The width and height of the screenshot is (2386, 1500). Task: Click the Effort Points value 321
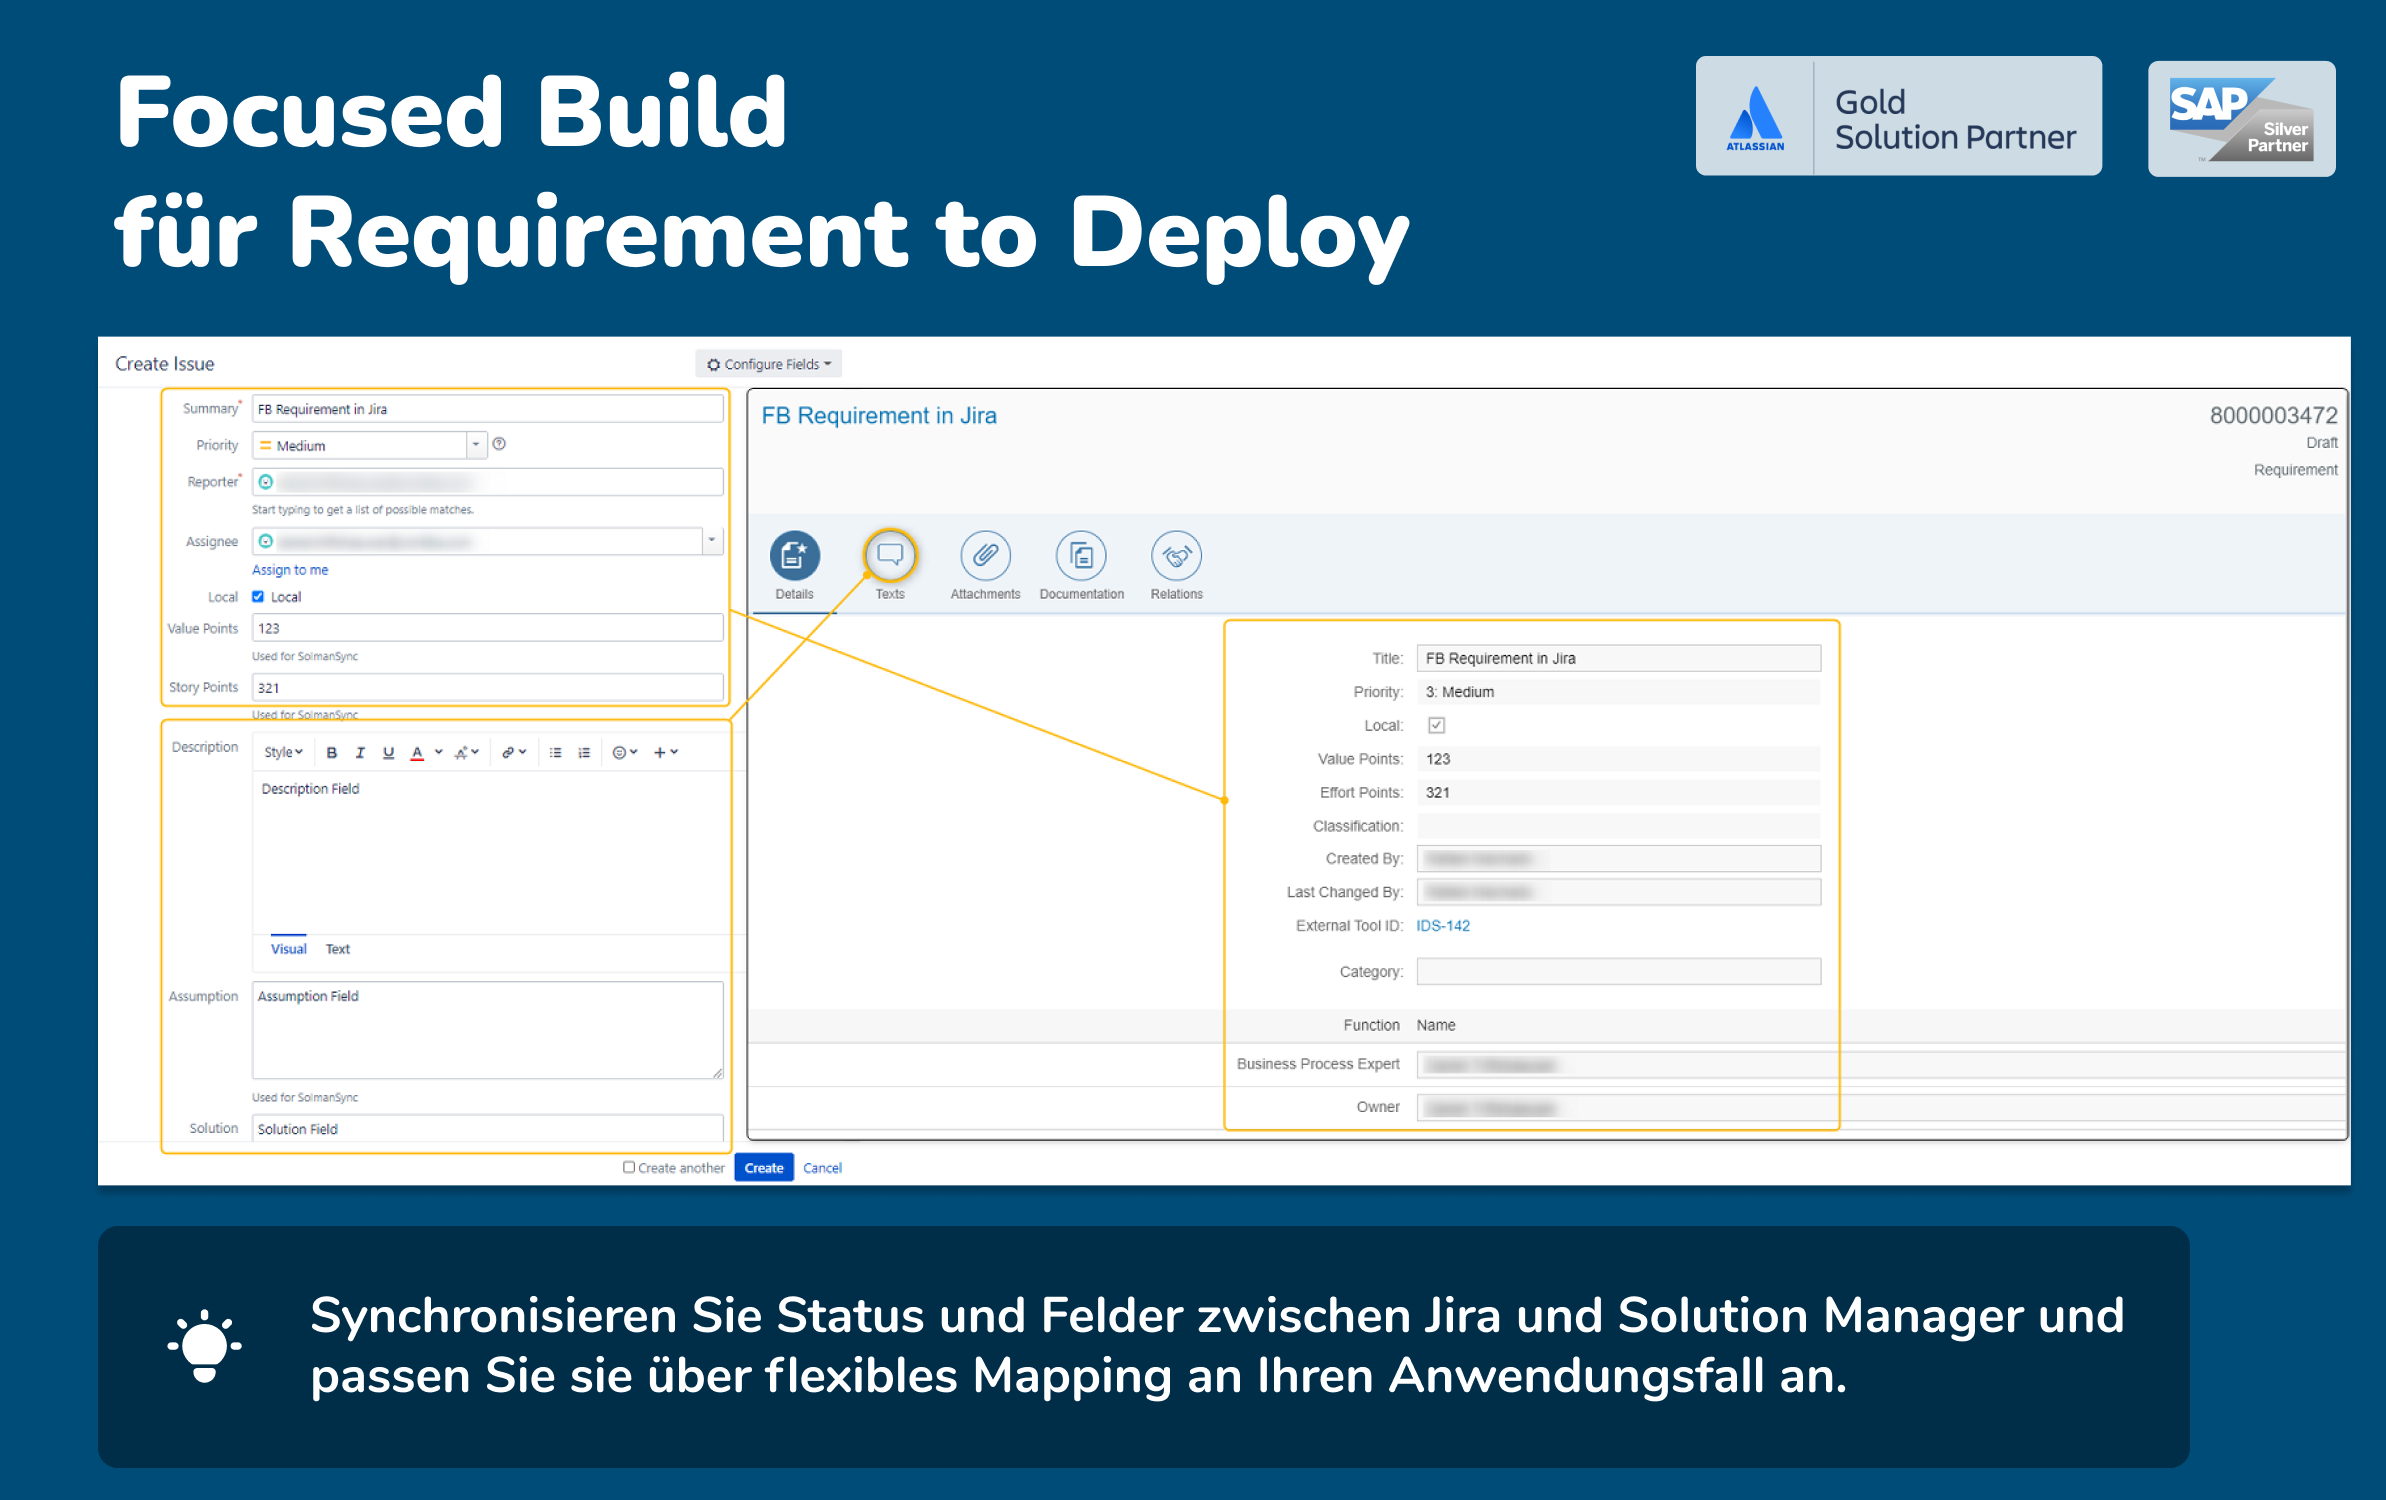click(x=1438, y=792)
